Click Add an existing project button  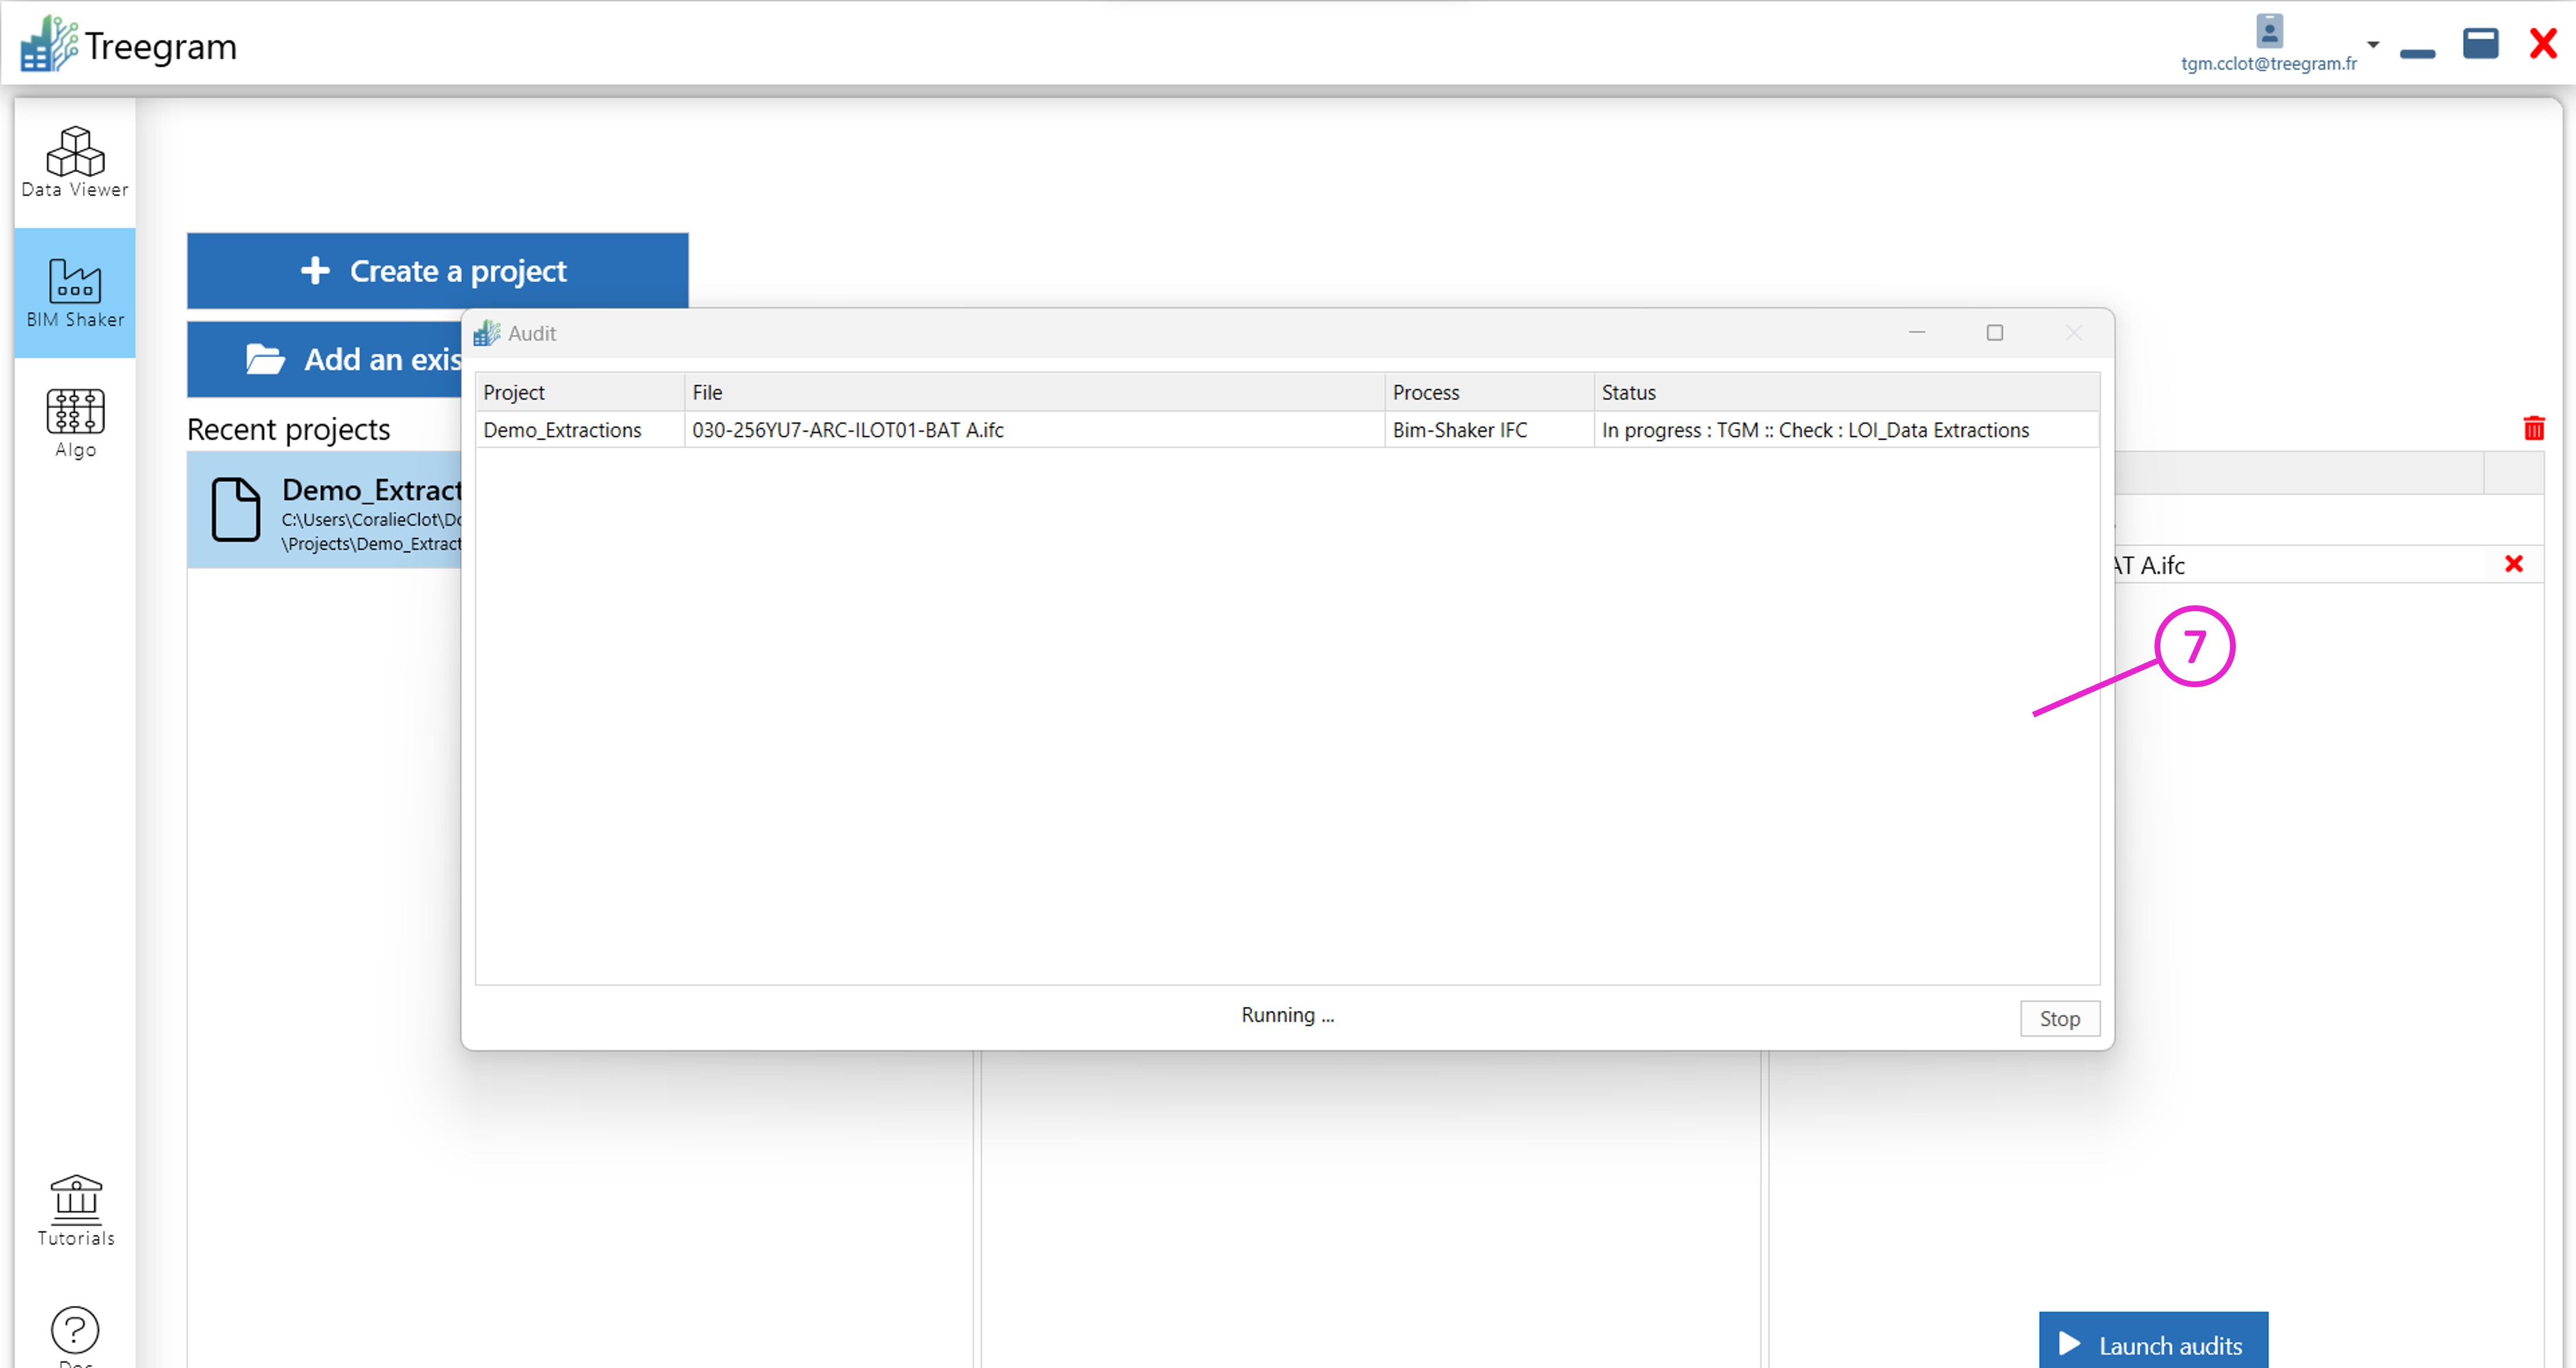(325, 359)
